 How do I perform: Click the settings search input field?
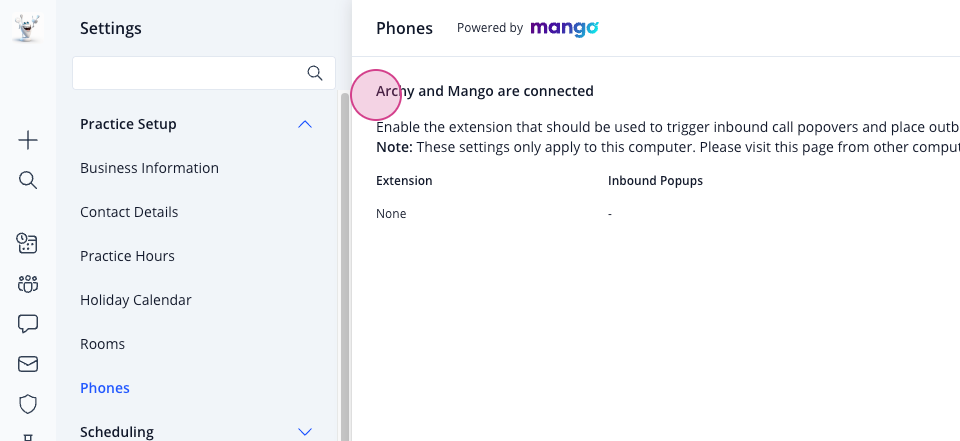tap(189, 74)
